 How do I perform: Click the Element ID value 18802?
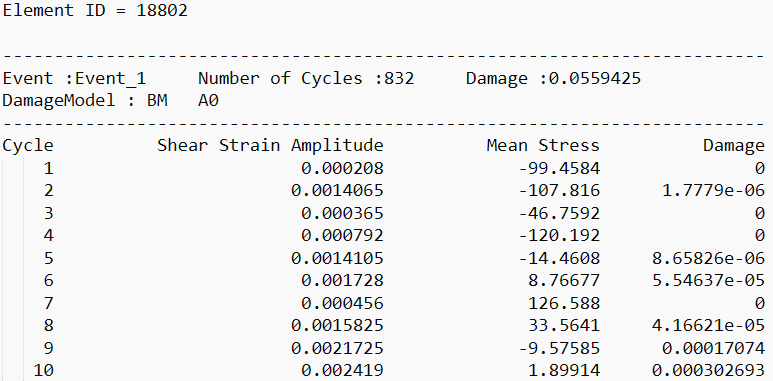[x=162, y=10]
